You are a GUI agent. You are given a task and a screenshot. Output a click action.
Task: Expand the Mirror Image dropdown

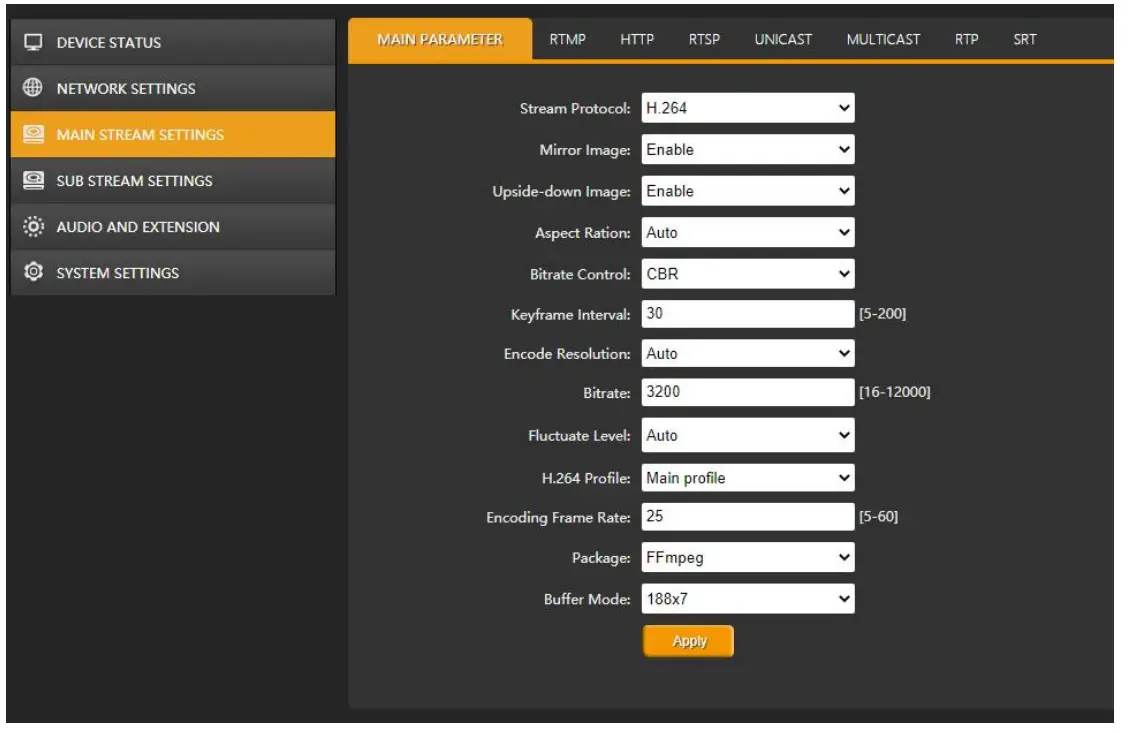(748, 150)
